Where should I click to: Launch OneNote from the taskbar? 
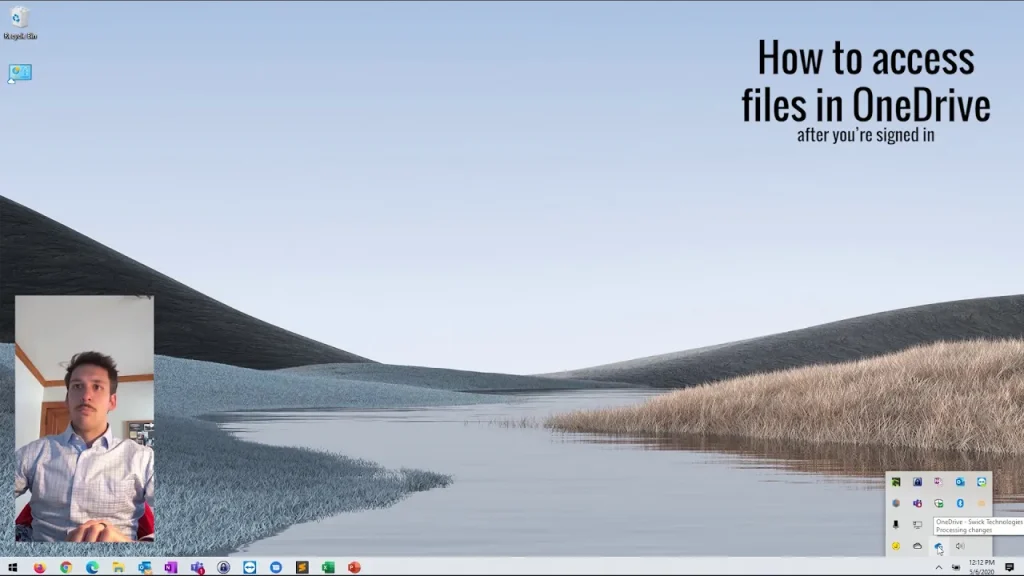point(170,567)
